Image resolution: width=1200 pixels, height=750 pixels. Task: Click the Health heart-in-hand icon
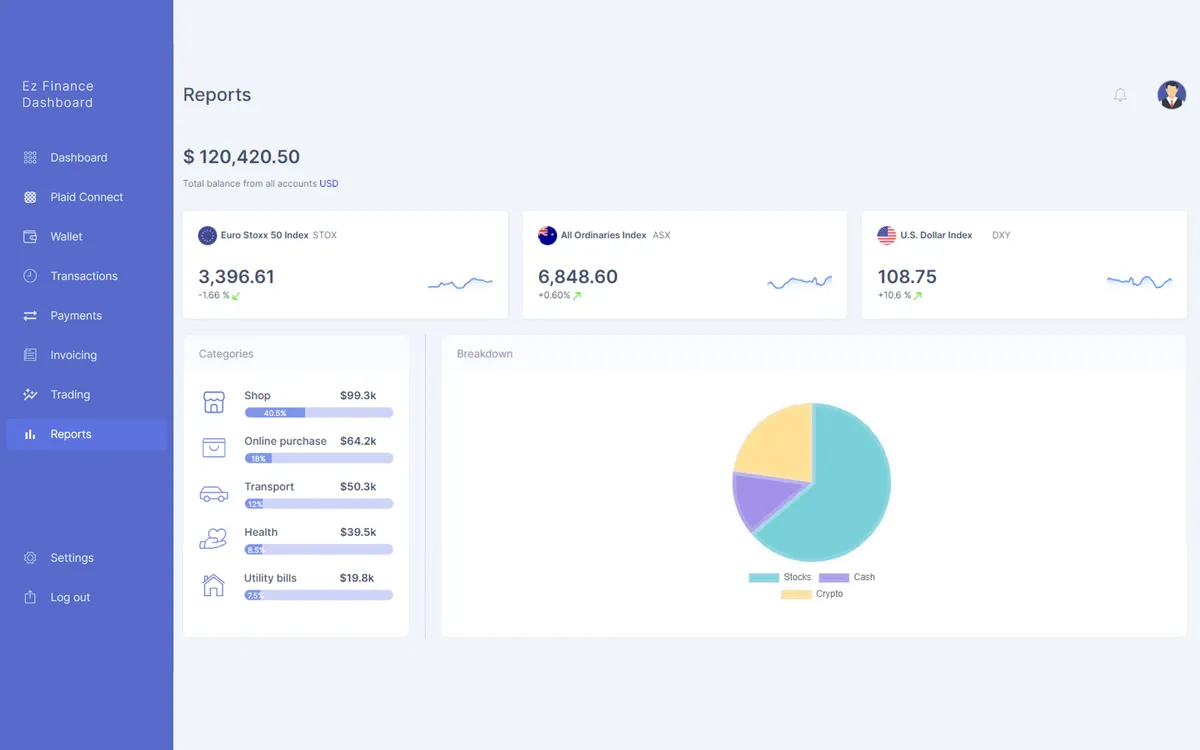(x=214, y=539)
